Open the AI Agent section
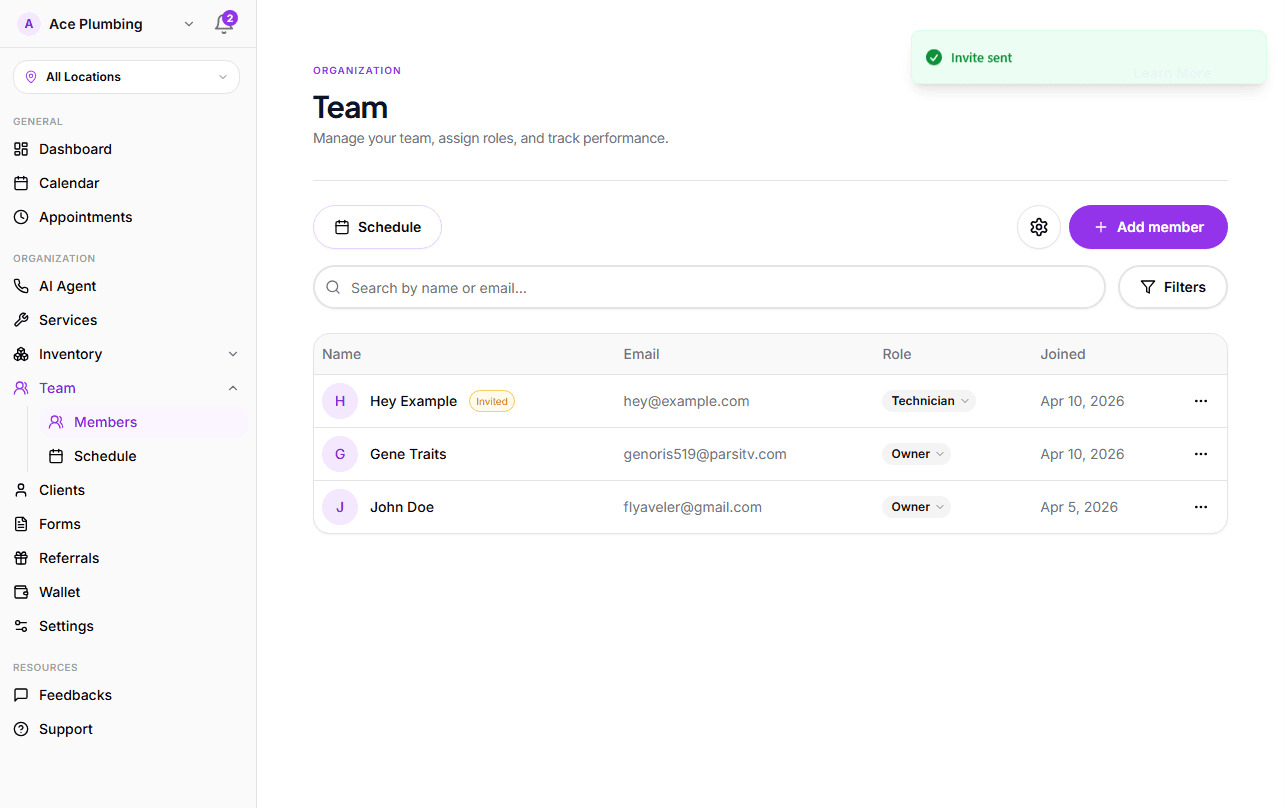 (66, 285)
